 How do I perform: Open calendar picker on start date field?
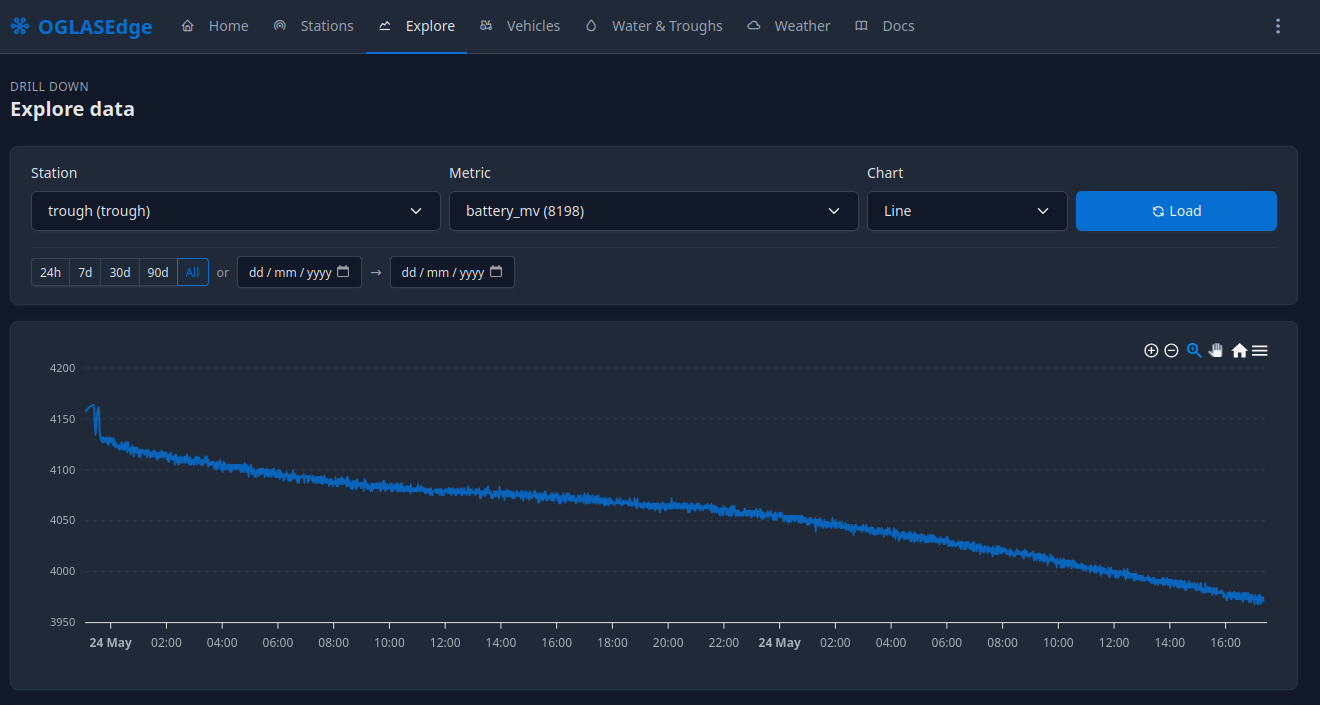coord(343,272)
